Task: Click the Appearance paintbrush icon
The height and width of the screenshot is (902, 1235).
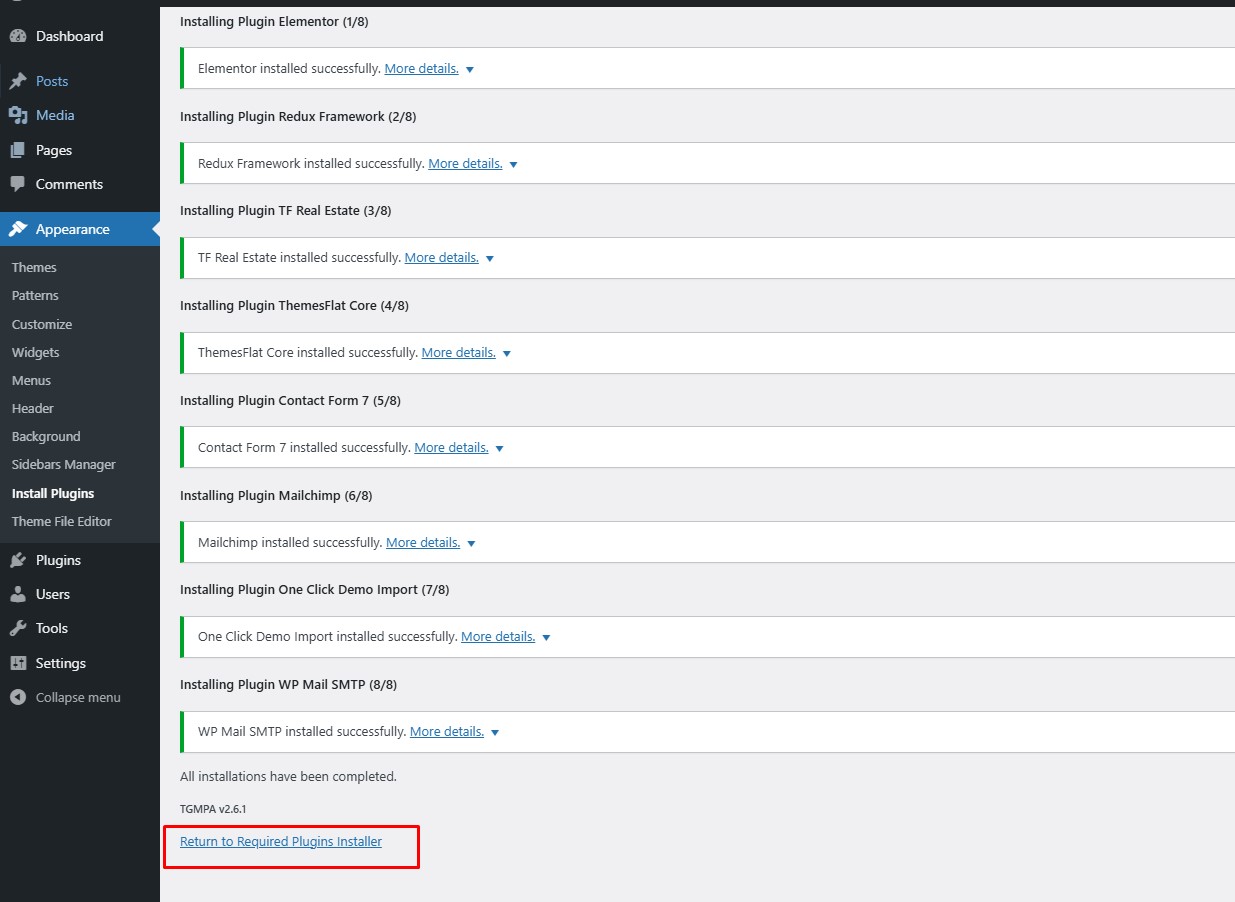Action: pyautogui.click(x=18, y=229)
